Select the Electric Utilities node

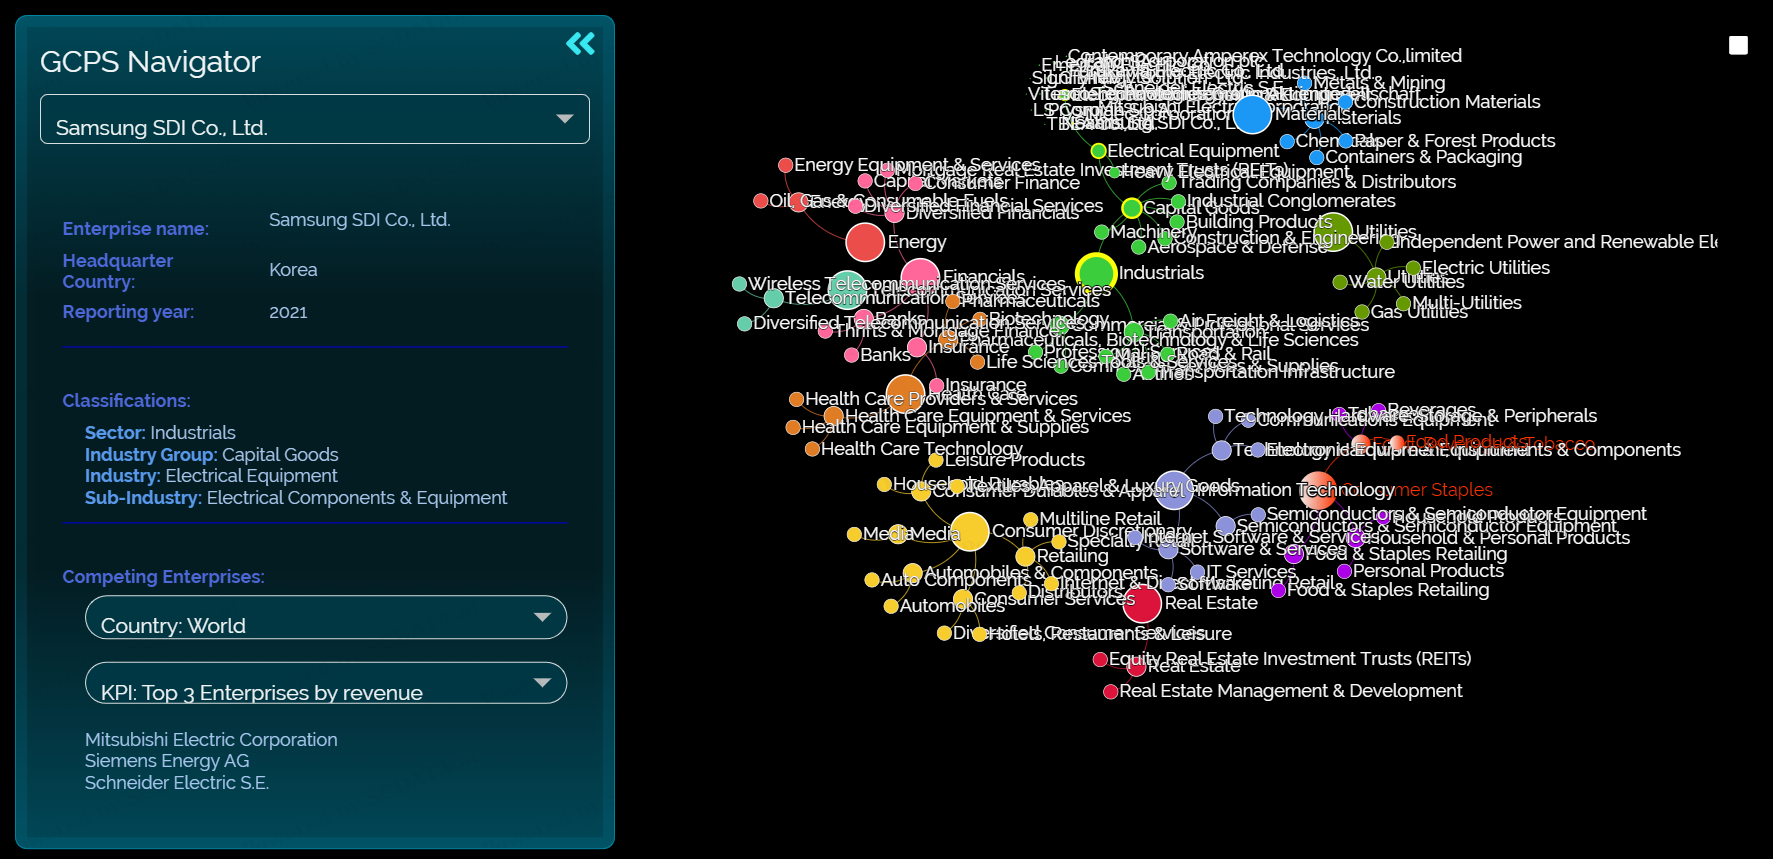1413,268
